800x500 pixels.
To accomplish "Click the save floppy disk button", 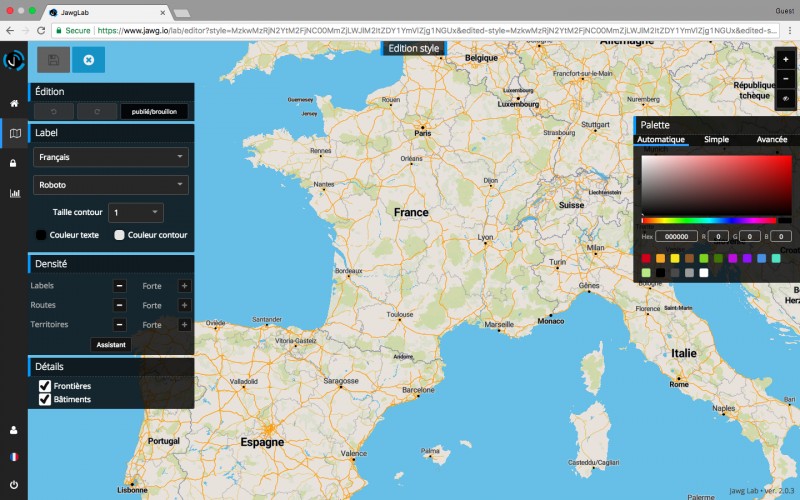I will [54, 60].
